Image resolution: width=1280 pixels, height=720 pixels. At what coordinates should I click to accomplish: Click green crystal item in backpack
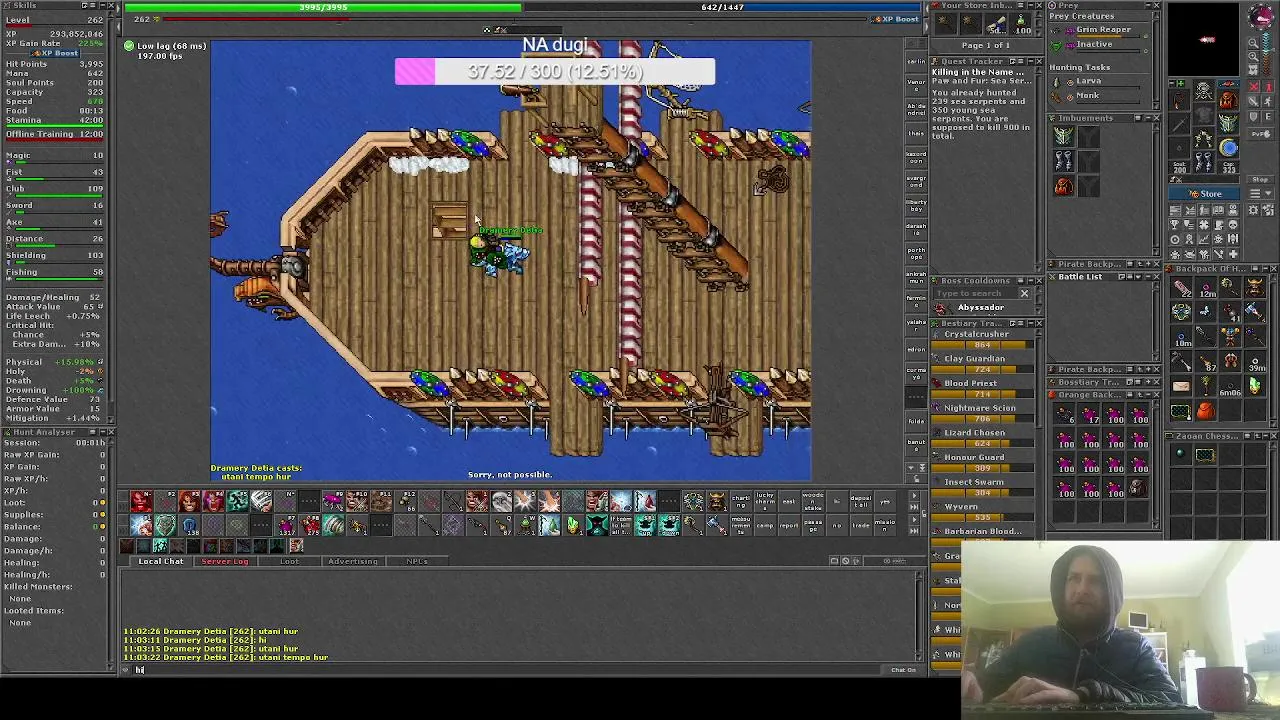[x=1255, y=386]
